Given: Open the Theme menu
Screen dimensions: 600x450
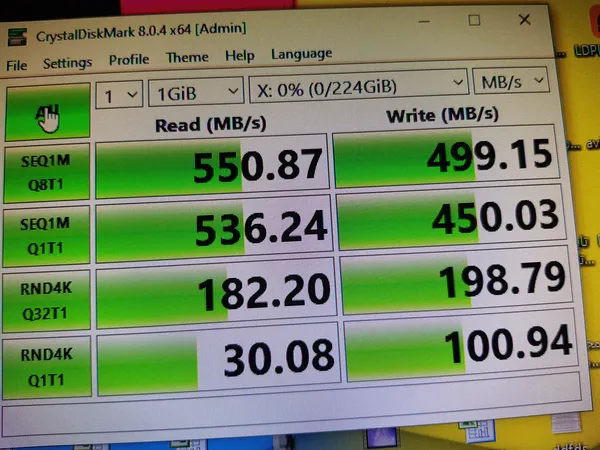Looking at the screenshot, I should [187, 58].
